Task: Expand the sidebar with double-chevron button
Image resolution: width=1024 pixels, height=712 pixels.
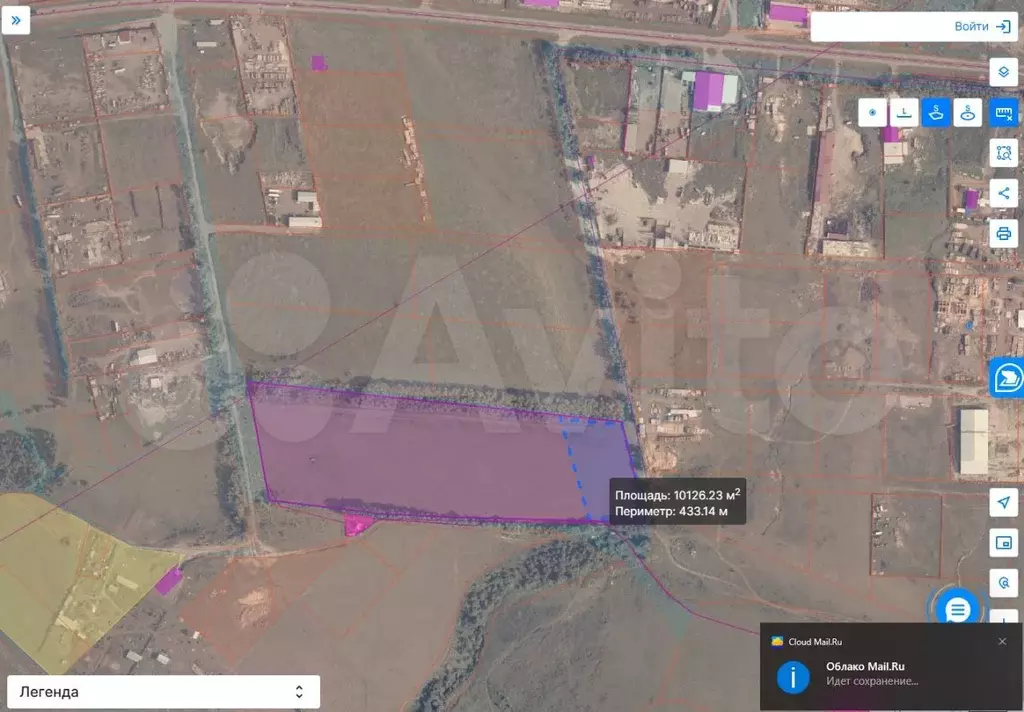Action: point(16,20)
